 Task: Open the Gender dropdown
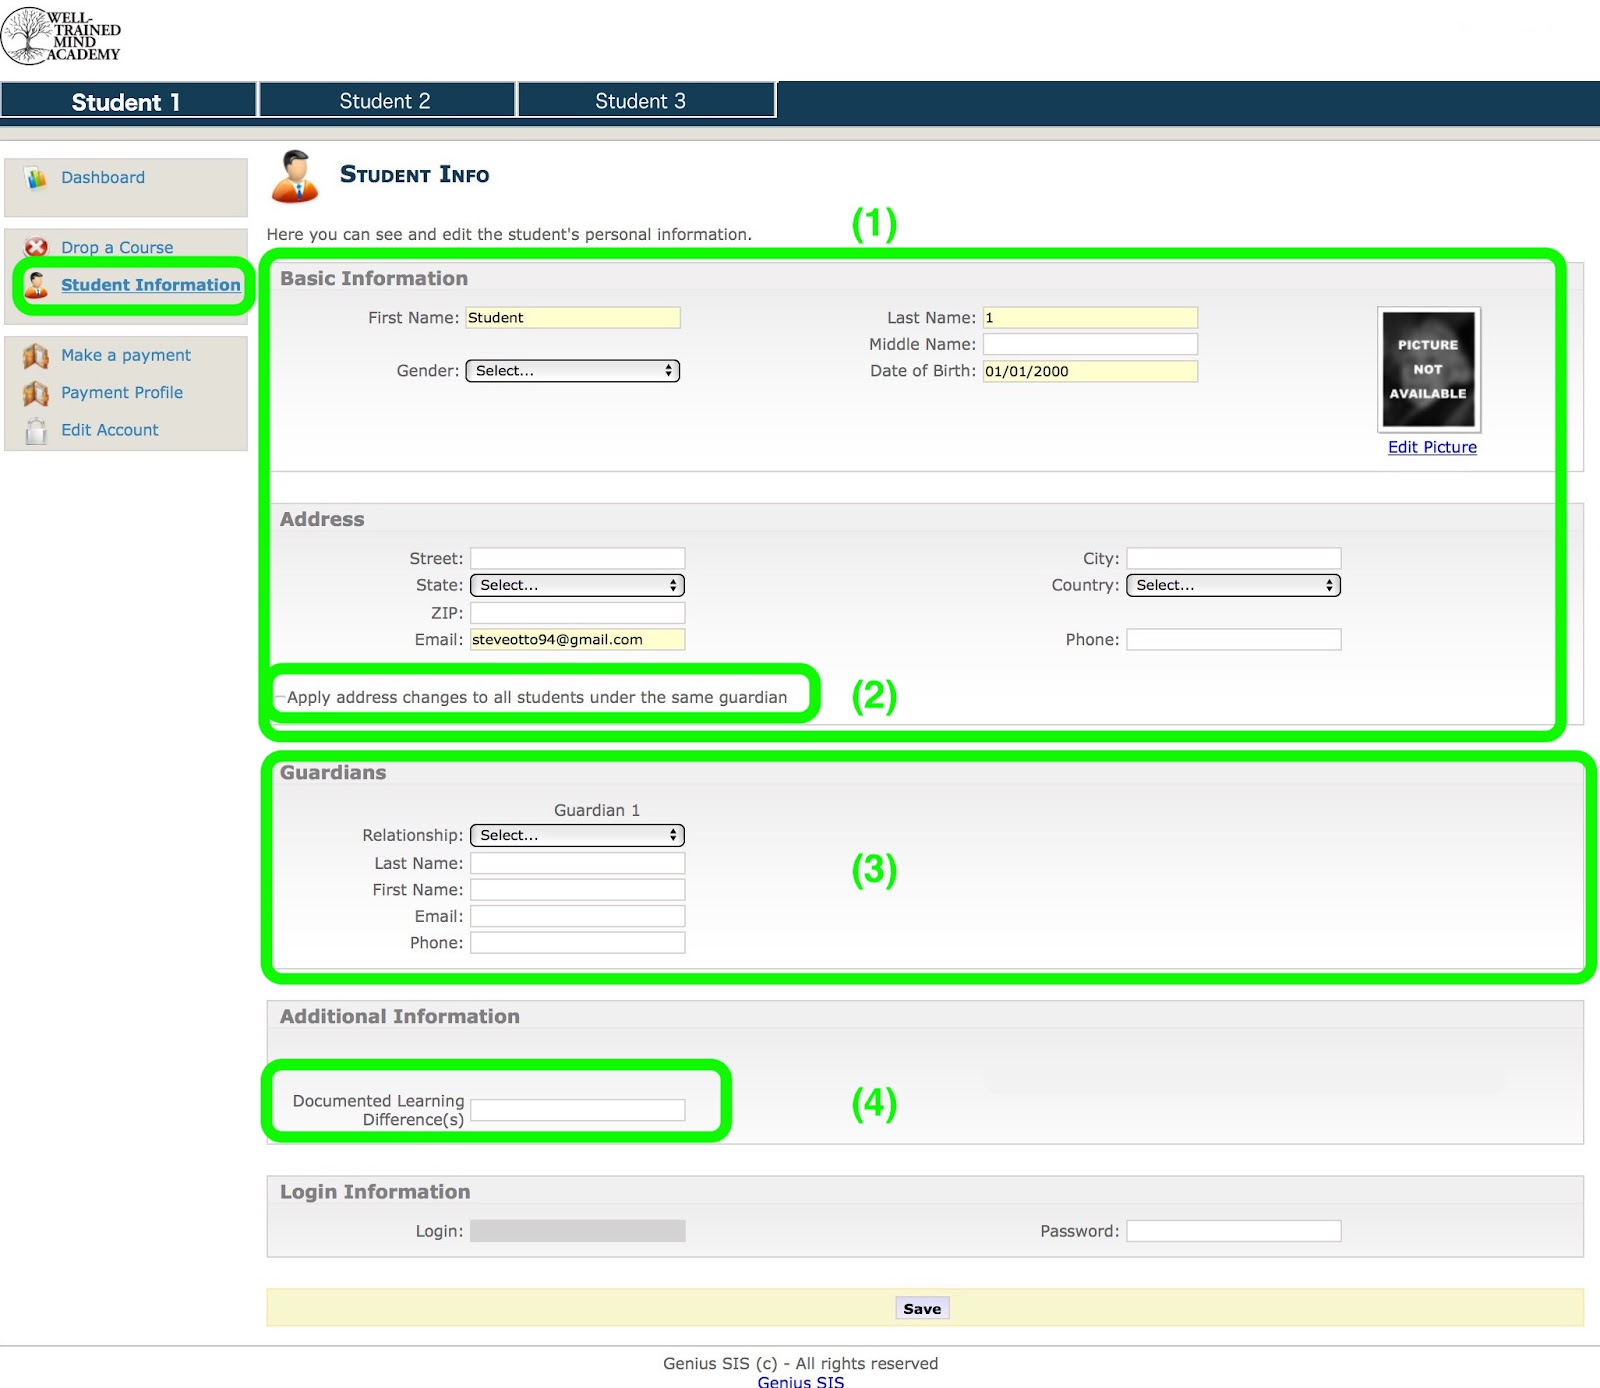(x=572, y=370)
